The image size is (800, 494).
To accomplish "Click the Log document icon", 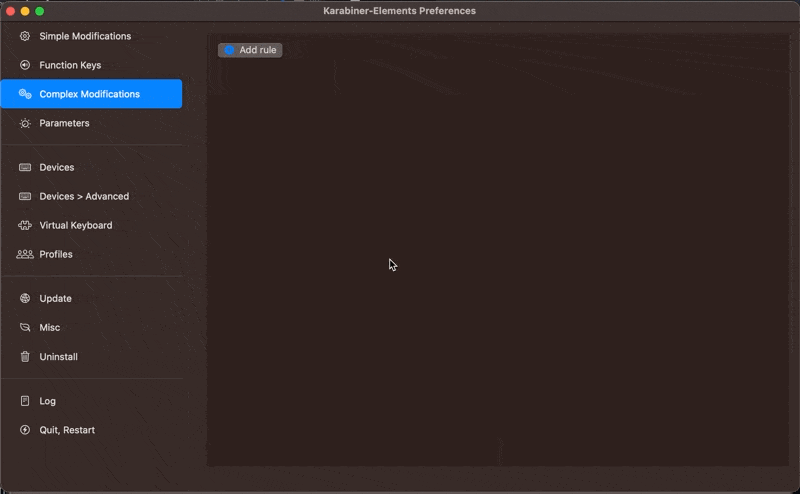I will tap(24, 401).
